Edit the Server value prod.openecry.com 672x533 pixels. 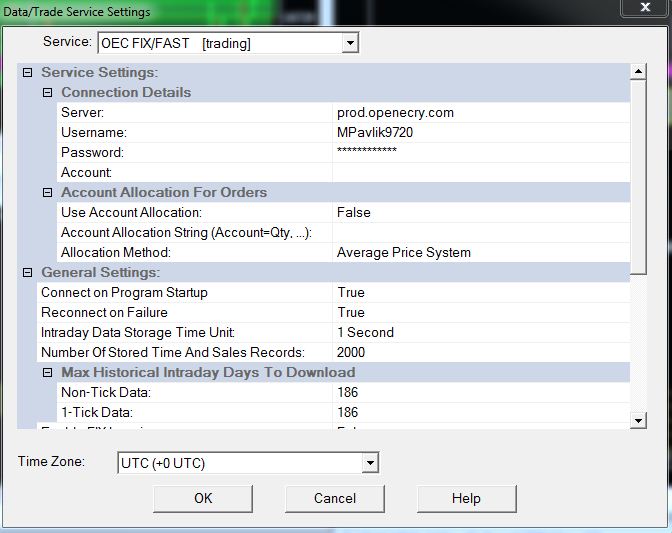point(481,113)
